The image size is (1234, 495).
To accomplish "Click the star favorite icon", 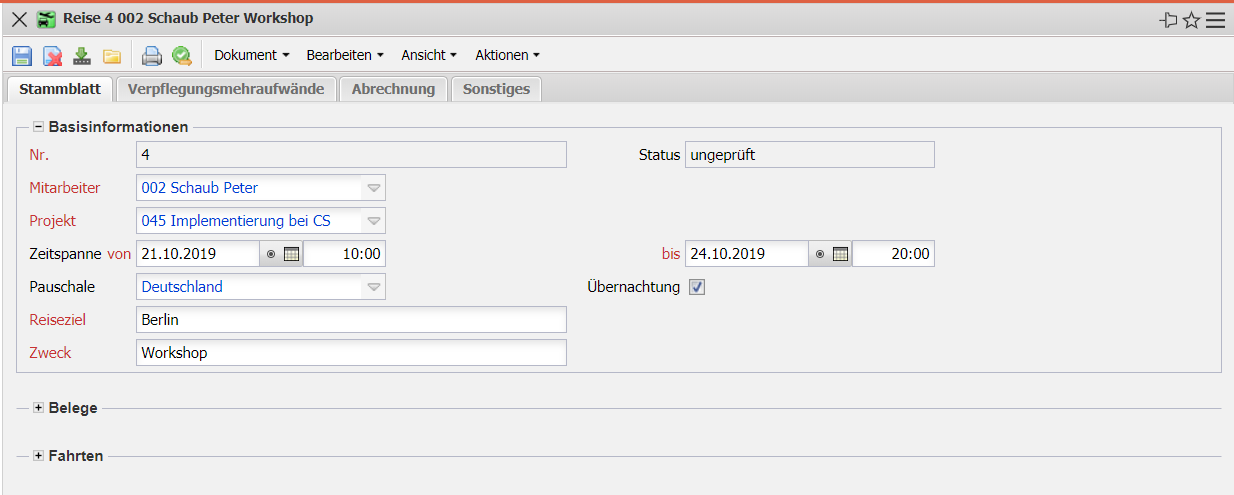I will coord(1191,20).
